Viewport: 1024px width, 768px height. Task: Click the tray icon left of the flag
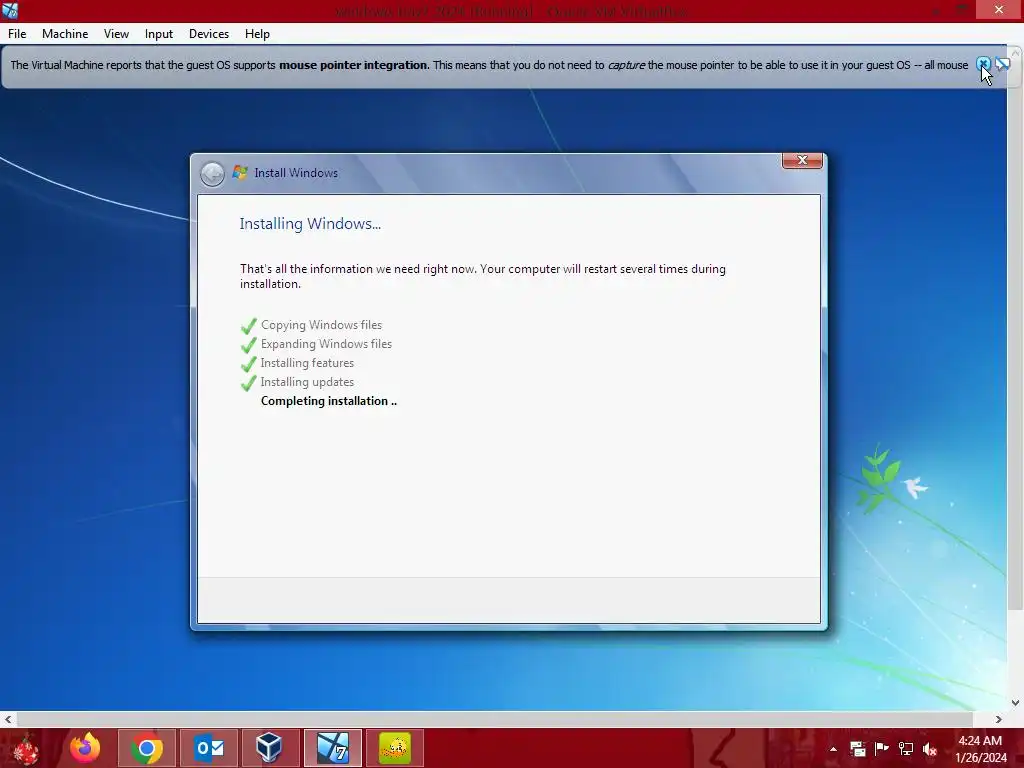click(x=857, y=749)
